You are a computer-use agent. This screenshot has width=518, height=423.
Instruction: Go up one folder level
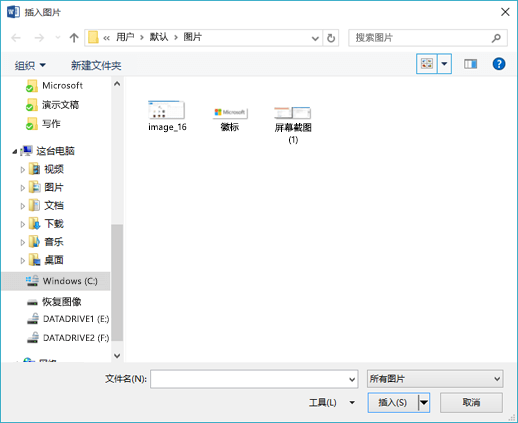point(74,38)
